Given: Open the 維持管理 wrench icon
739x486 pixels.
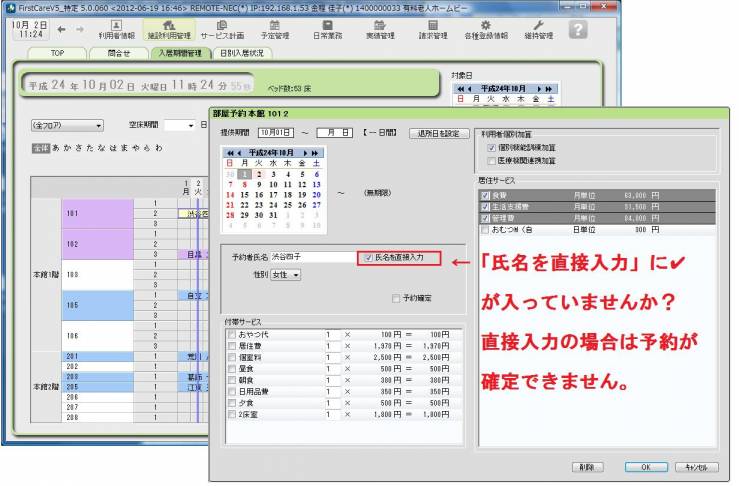Looking at the screenshot, I should (538, 29).
